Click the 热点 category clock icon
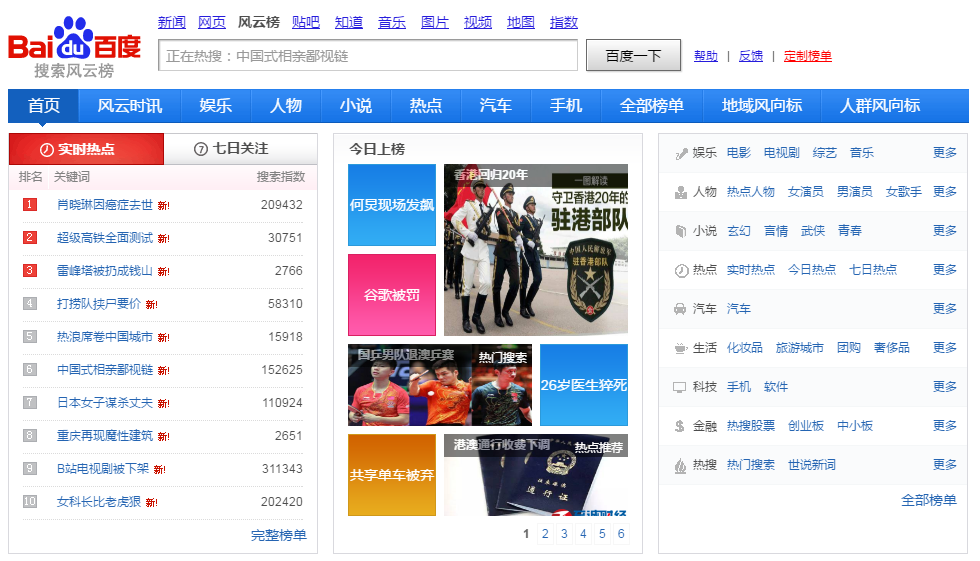This screenshot has width=980, height=561. [681, 271]
